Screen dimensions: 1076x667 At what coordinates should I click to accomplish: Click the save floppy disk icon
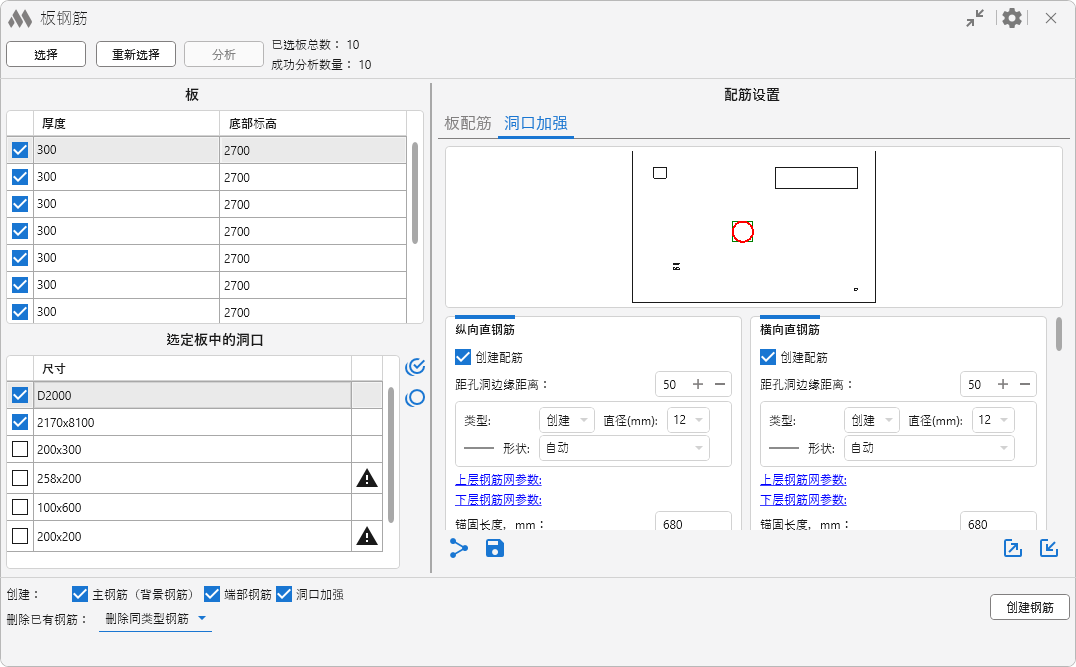pos(495,548)
